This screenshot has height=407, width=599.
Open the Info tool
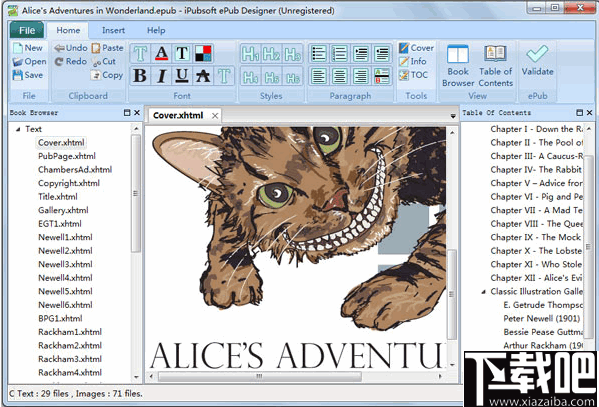click(413, 61)
